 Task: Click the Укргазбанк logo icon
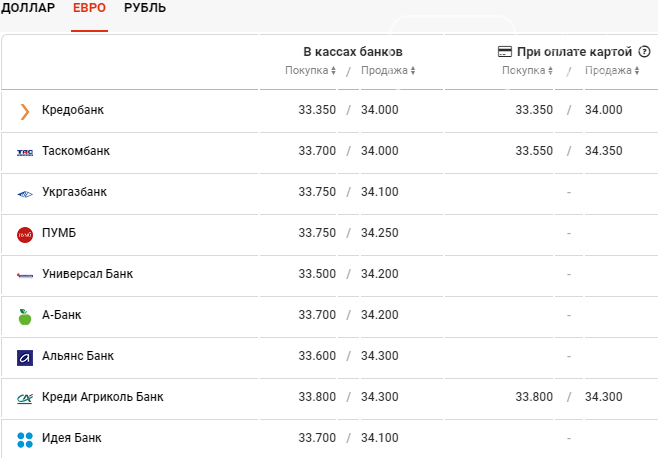25,193
